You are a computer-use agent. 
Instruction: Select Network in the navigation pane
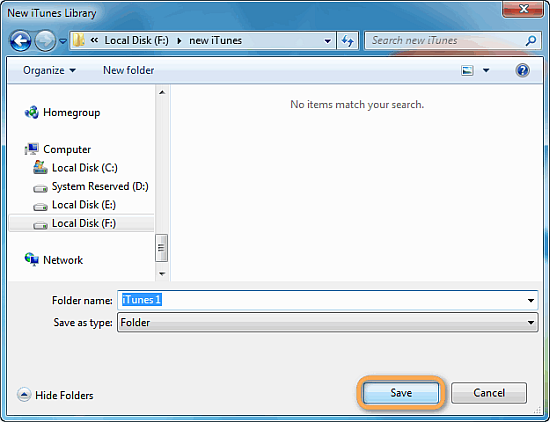click(63, 260)
